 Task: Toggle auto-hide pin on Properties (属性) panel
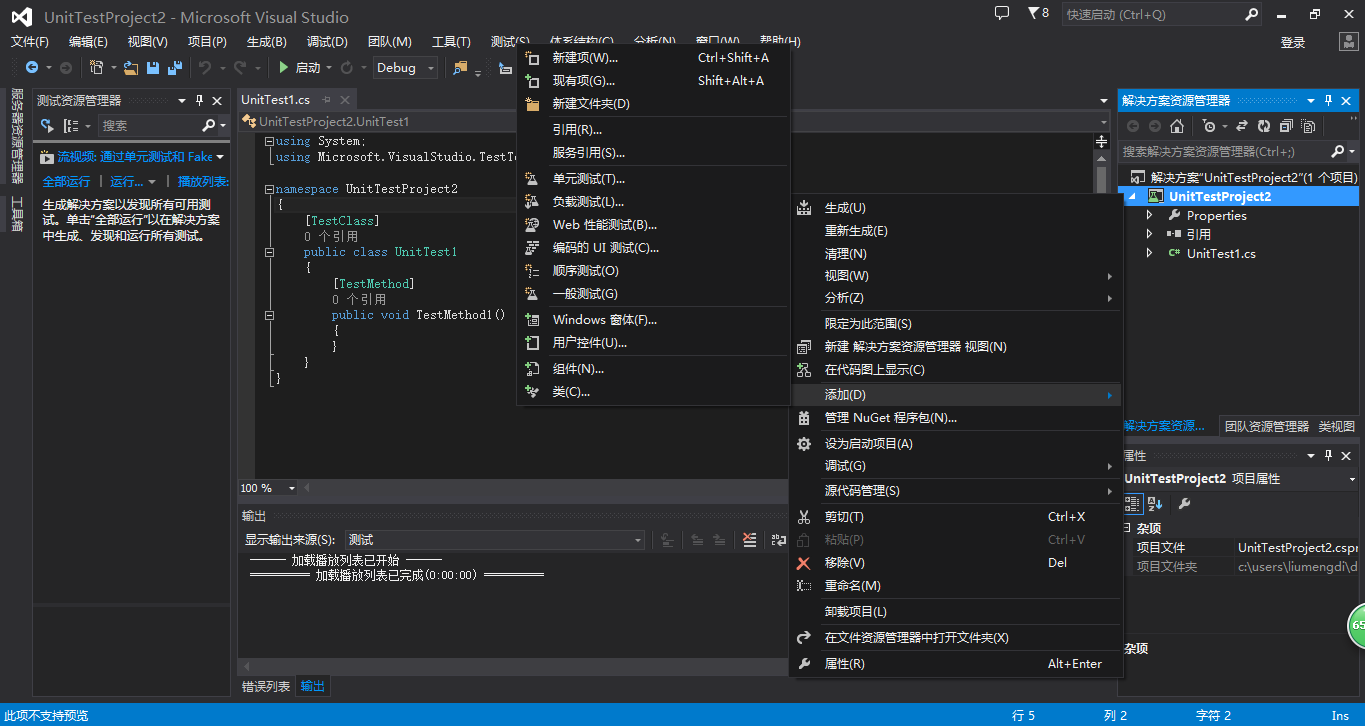(1329, 455)
